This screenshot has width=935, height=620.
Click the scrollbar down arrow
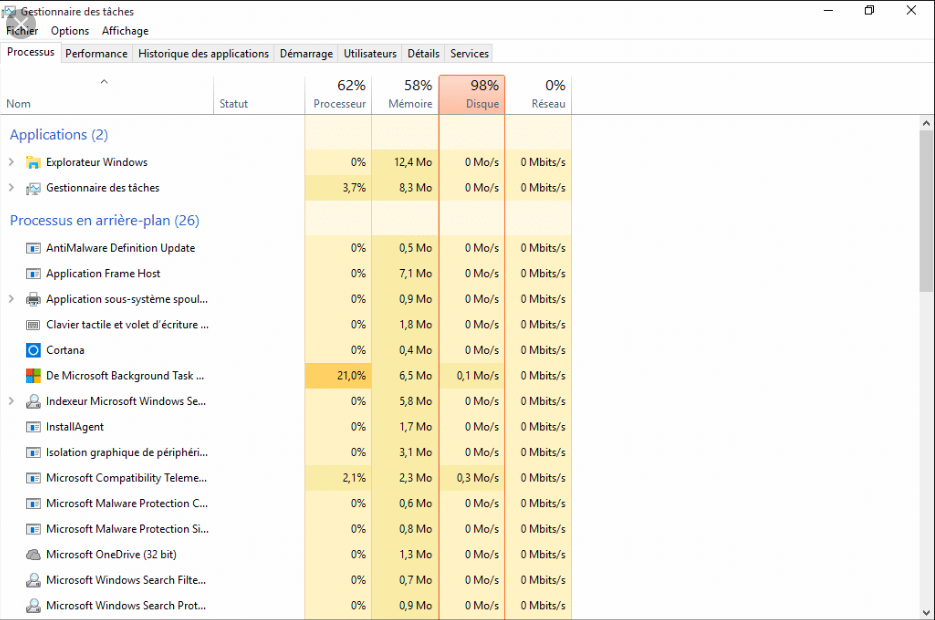pos(926,612)
